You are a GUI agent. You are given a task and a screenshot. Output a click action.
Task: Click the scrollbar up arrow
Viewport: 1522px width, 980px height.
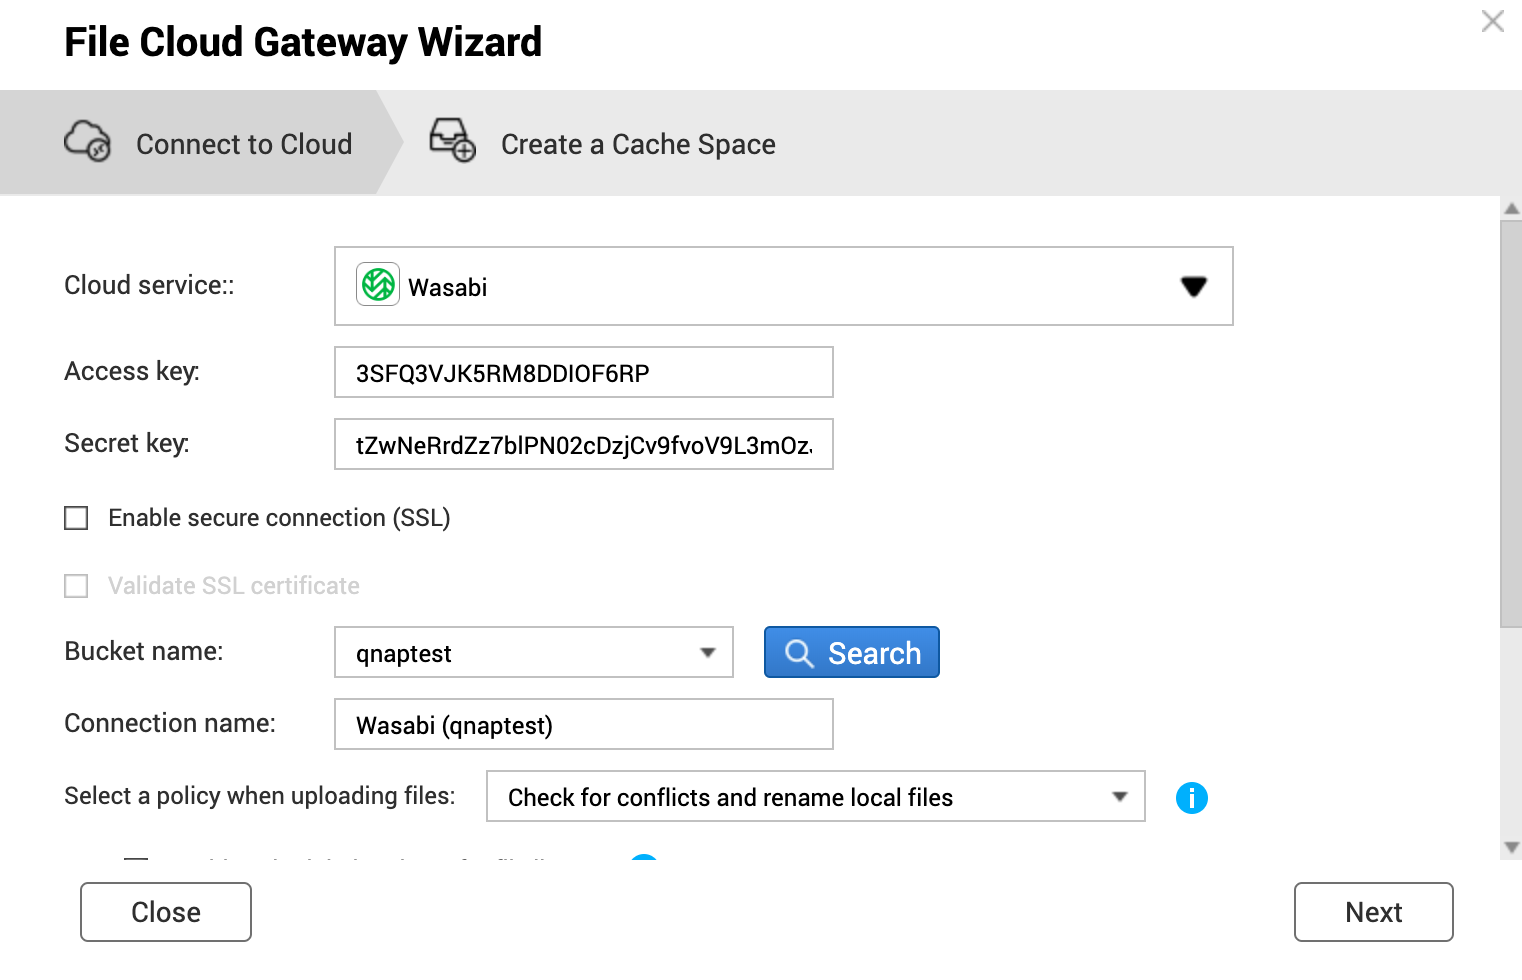coord(1511,209)
